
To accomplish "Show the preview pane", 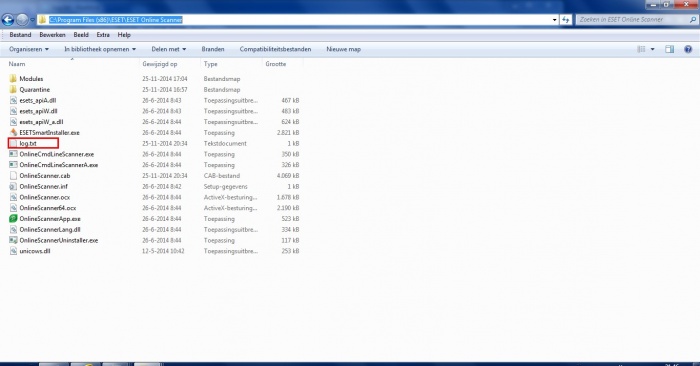I will click(x=669, y=49).
